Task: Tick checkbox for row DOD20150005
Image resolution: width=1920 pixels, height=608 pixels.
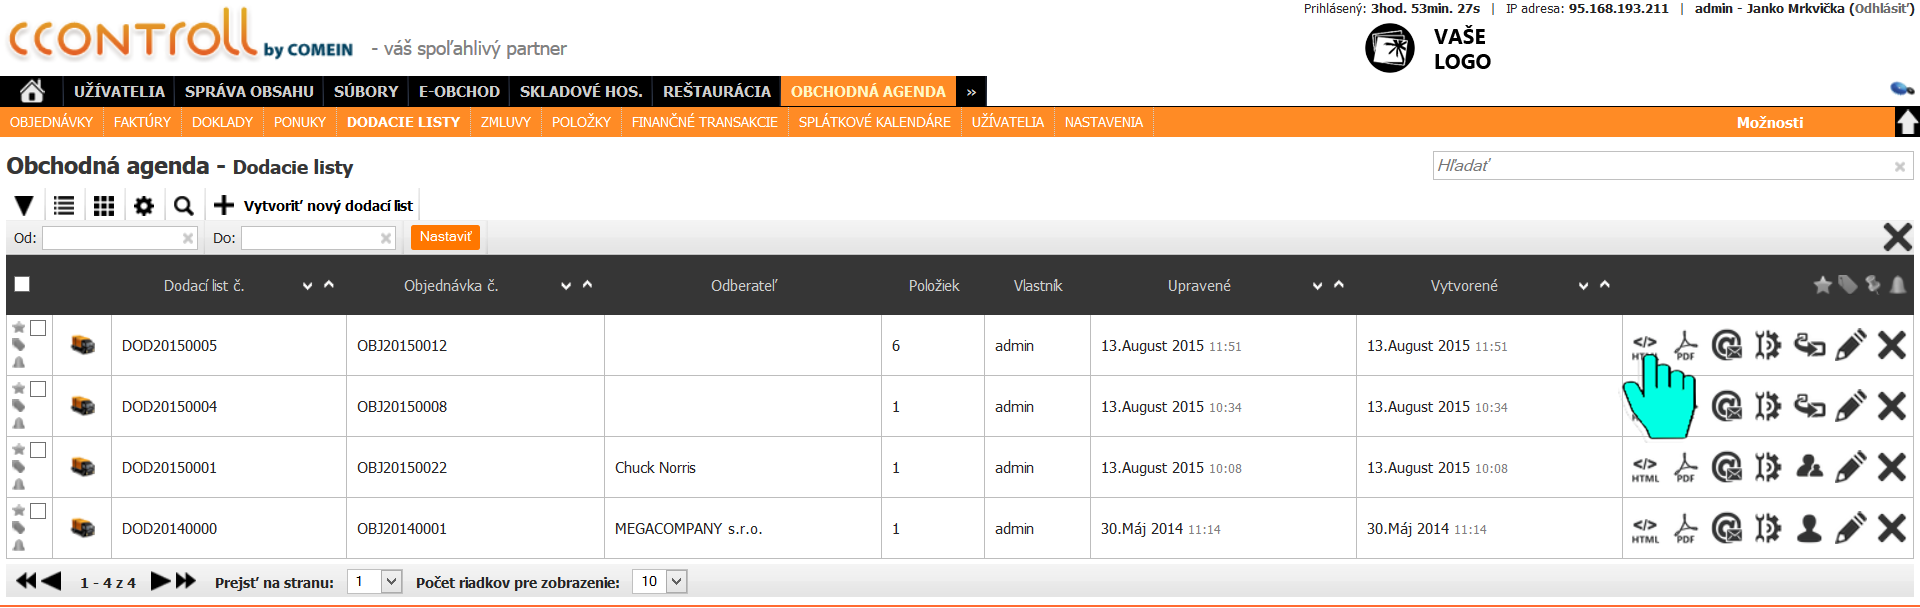Action: [38, 328]
